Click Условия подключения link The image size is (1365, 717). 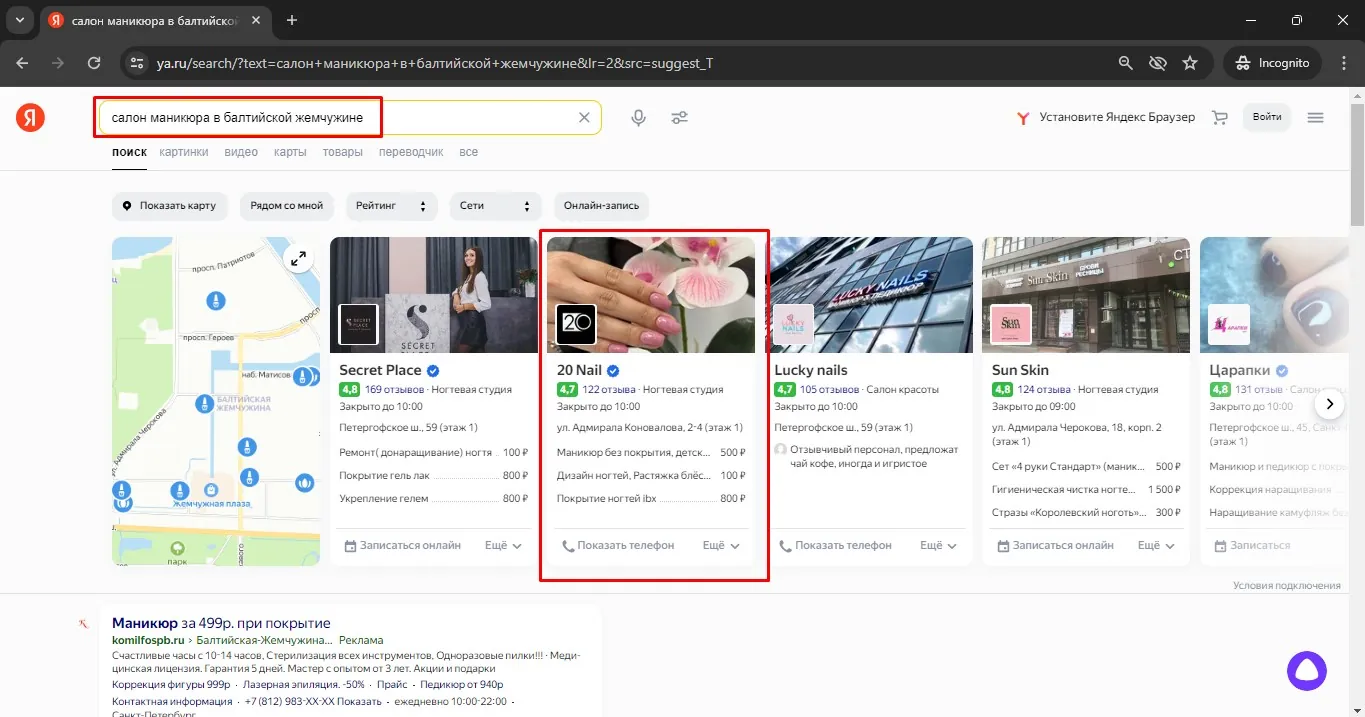(1286, 586)
